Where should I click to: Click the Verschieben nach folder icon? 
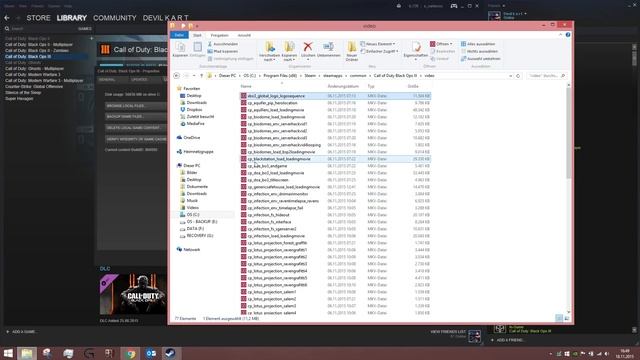[x=269, y=51]
